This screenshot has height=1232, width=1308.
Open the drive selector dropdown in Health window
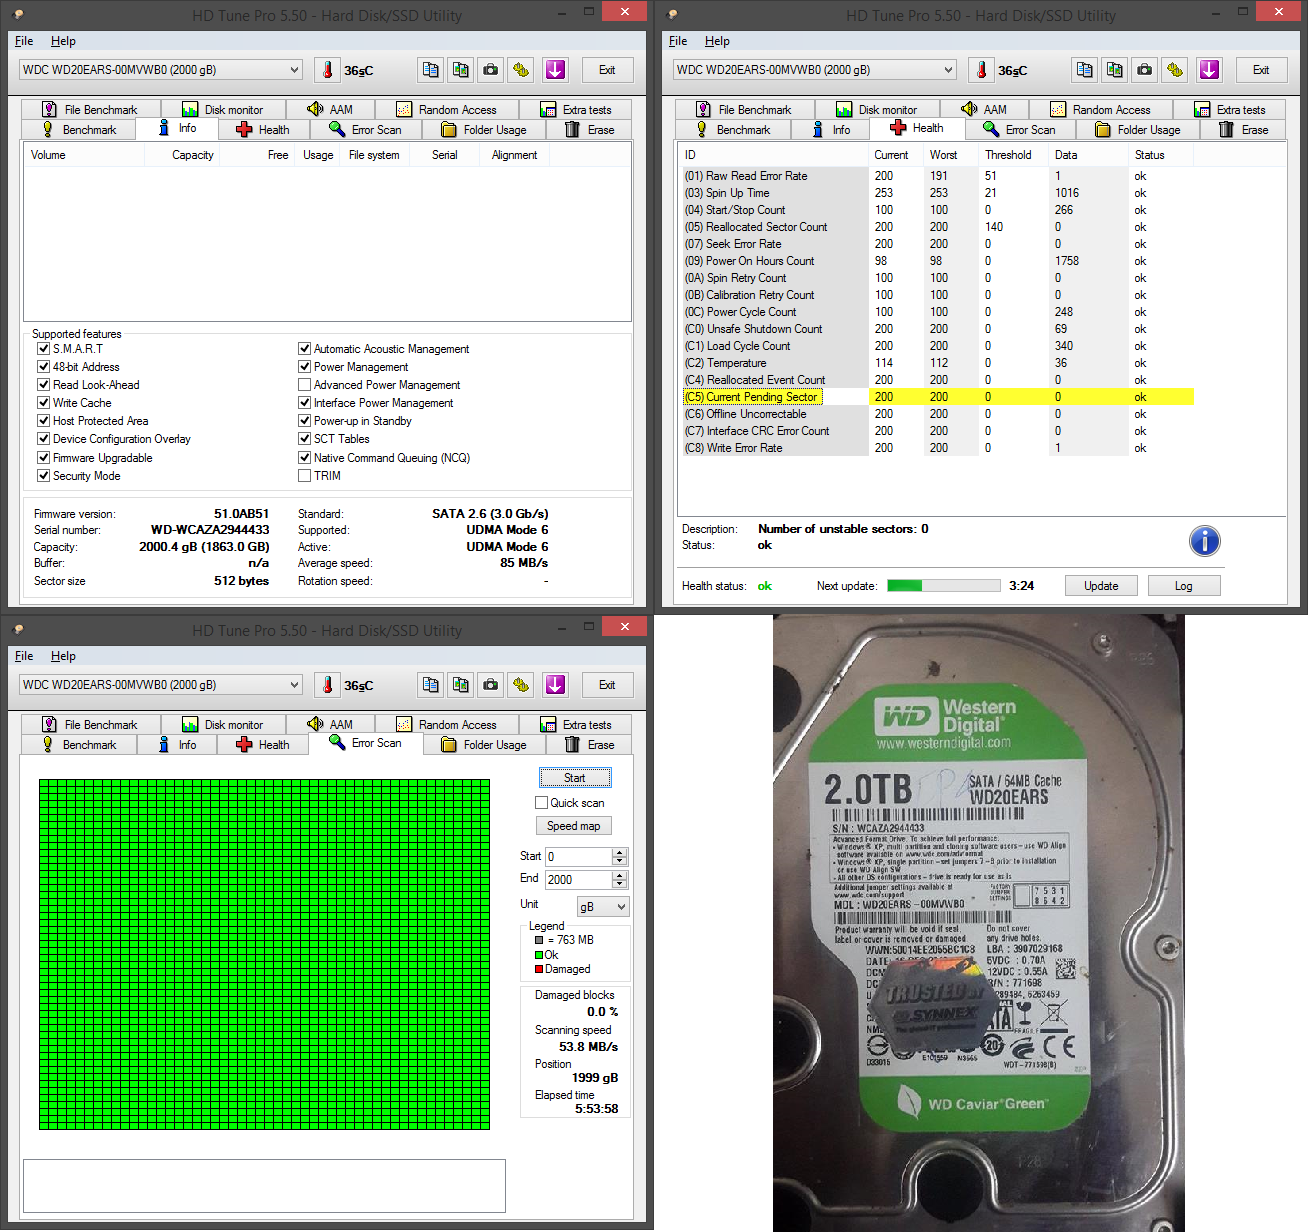click(x=814, y=70)
